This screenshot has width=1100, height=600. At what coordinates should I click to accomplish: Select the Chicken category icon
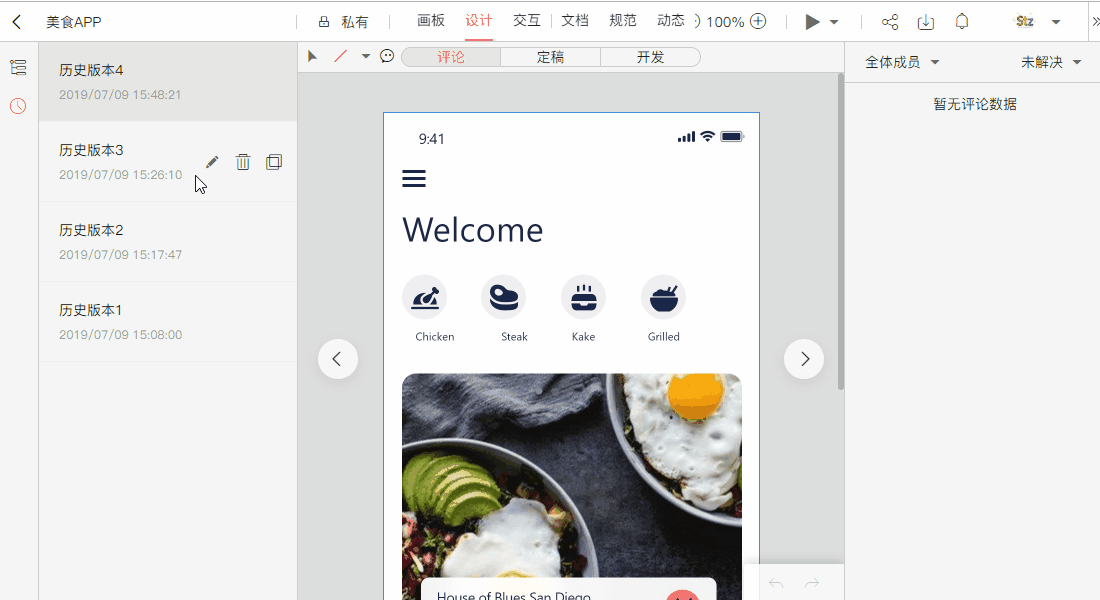click(425, 298)
